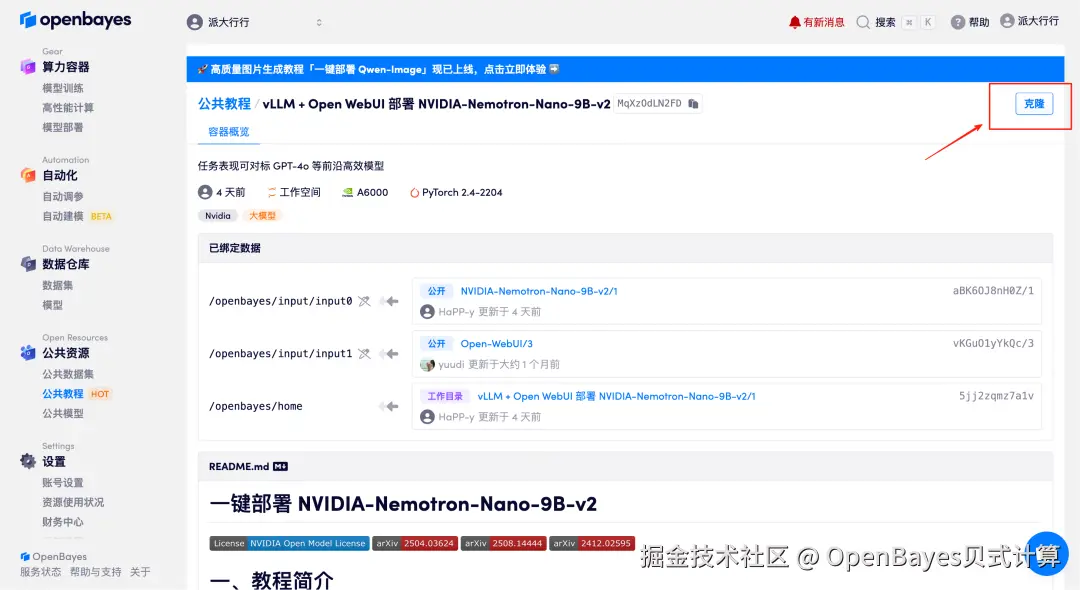Screen dimensions: 1080x590
Task: Click the bell notification icon 有新消息
Action: coord(794,22)
